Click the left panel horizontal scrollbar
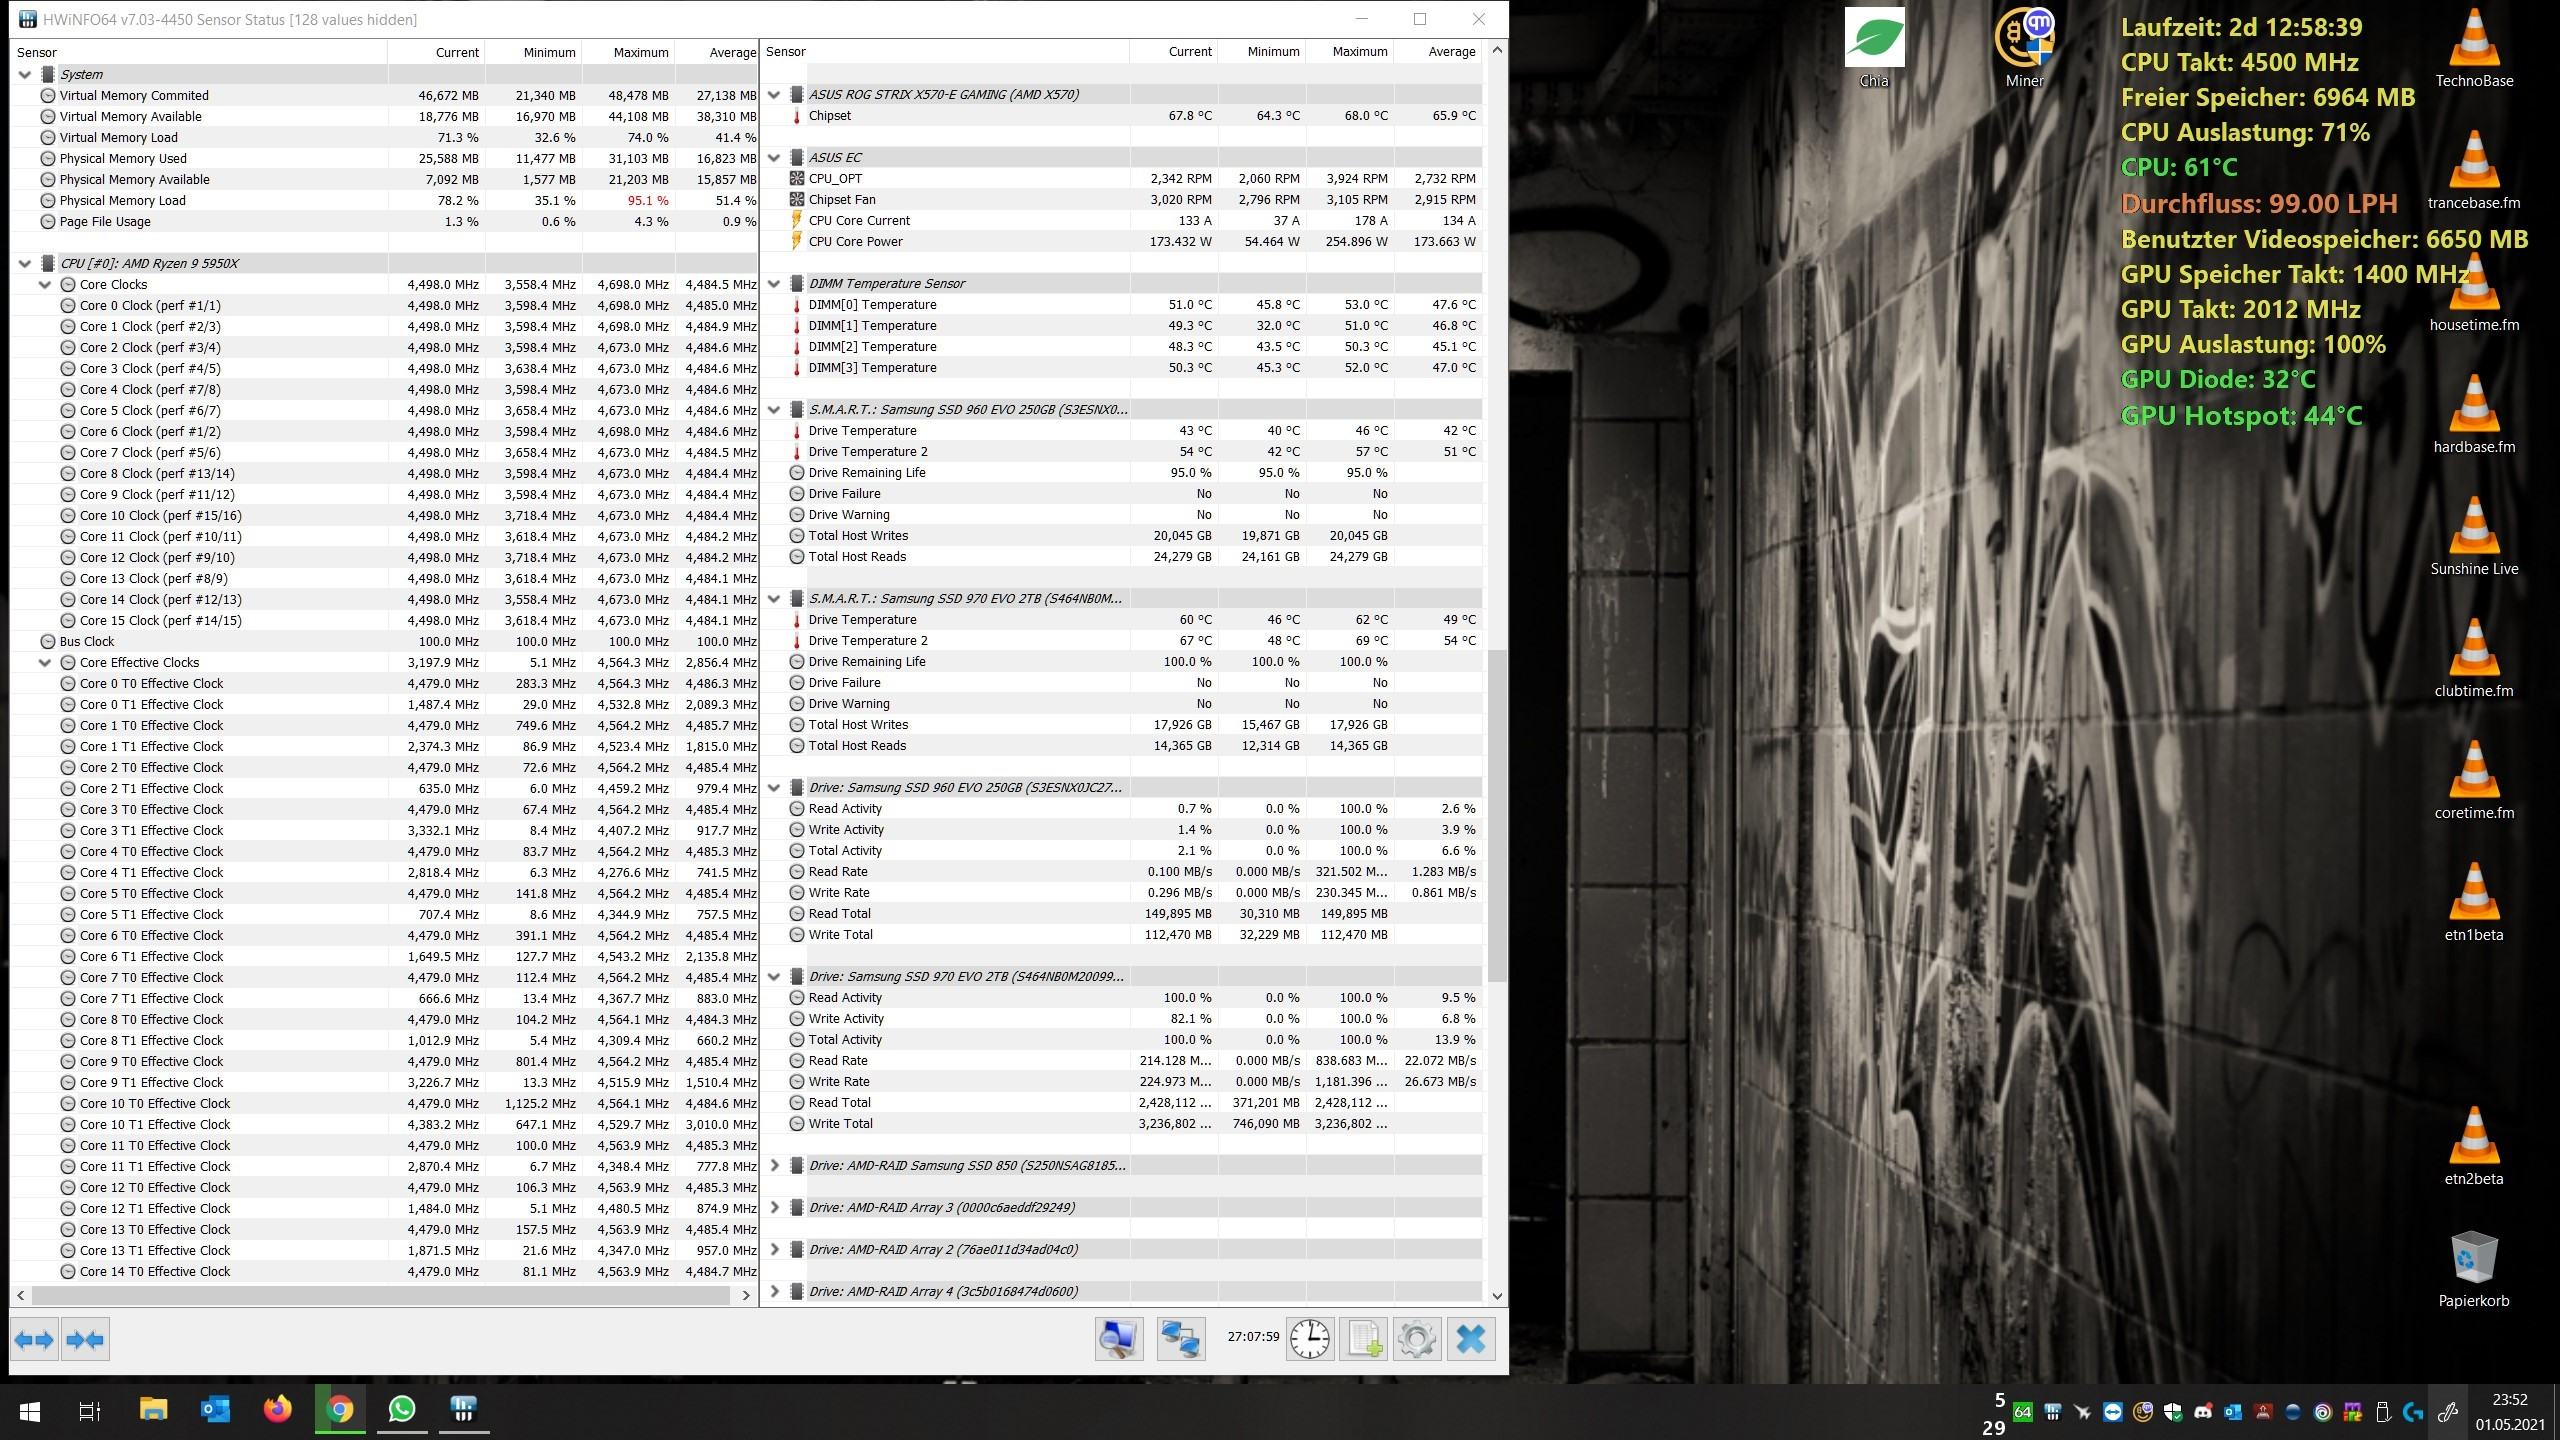 click(x=380, y=1295)
